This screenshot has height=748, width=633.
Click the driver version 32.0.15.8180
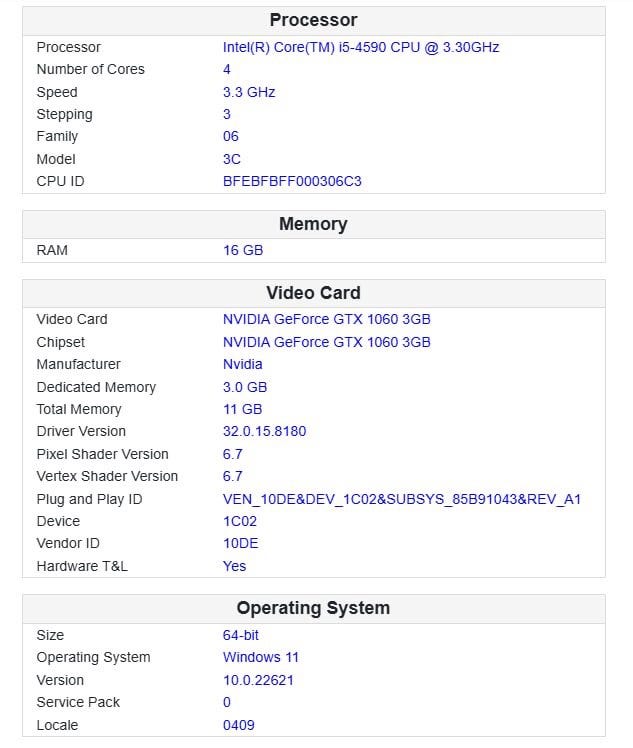pyautogui.click(x=264, y=431)
